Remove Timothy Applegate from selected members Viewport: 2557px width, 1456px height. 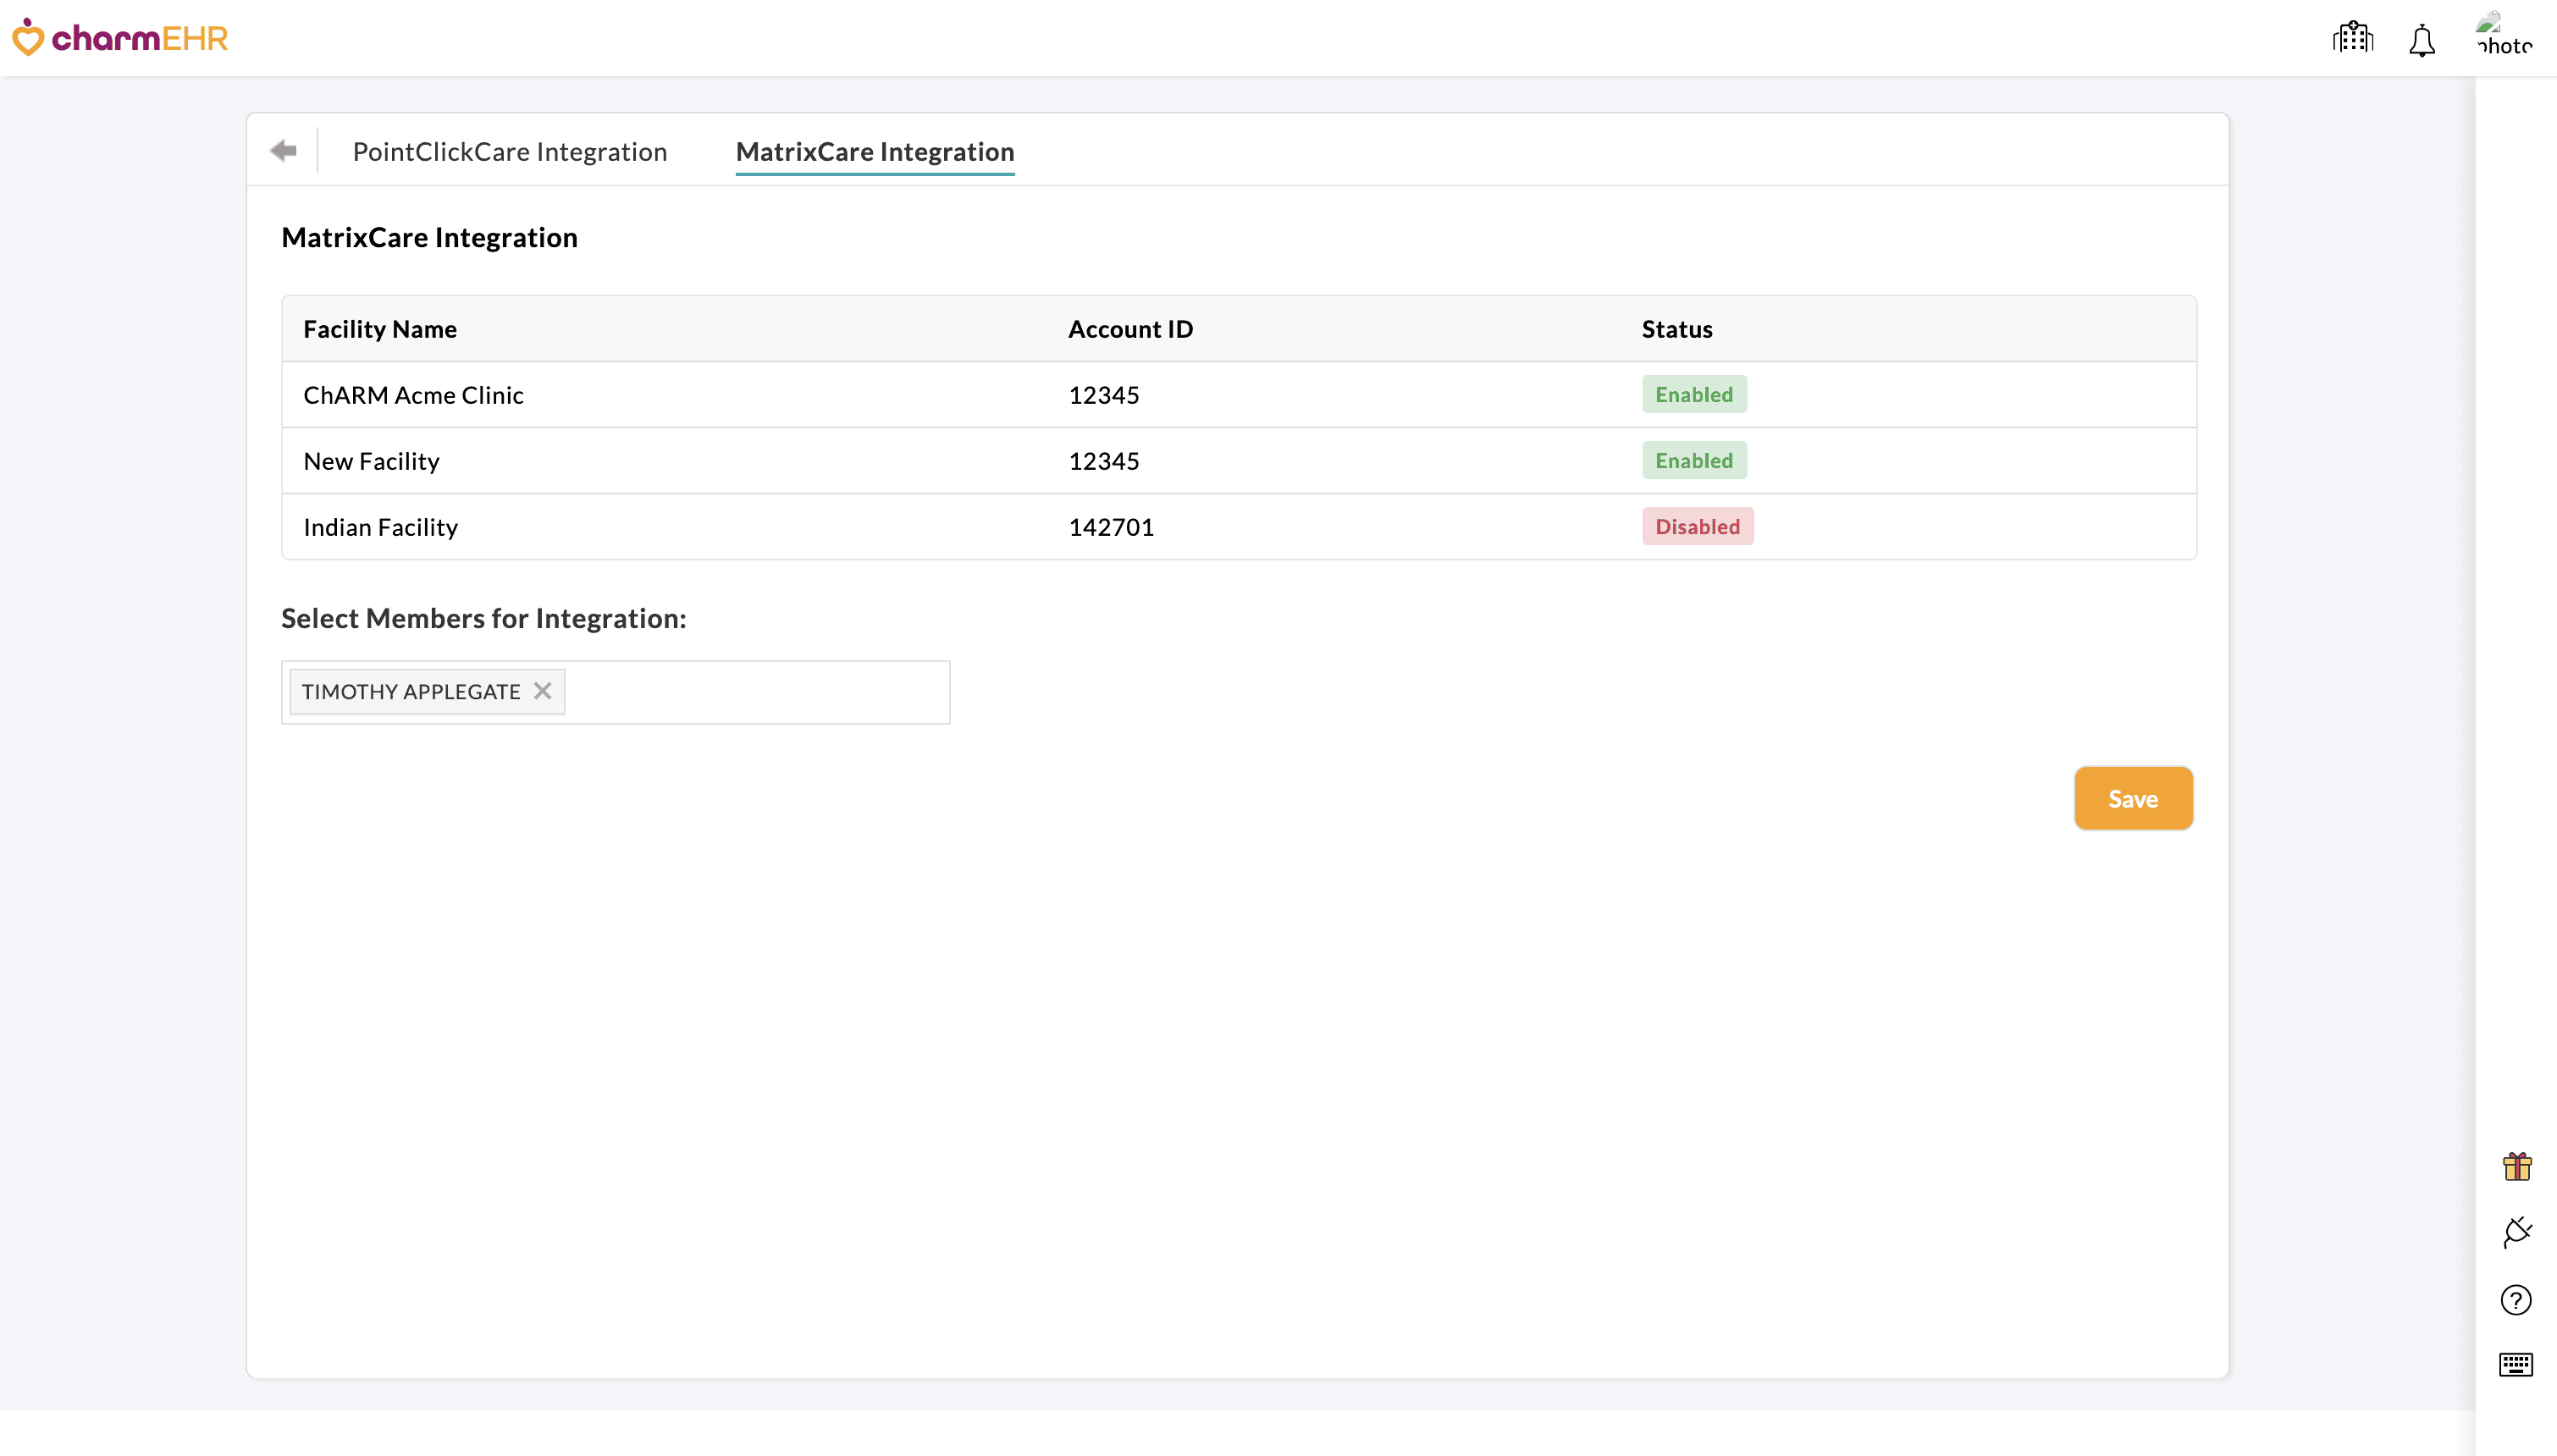pyautogui.click(x=543, y=690)
